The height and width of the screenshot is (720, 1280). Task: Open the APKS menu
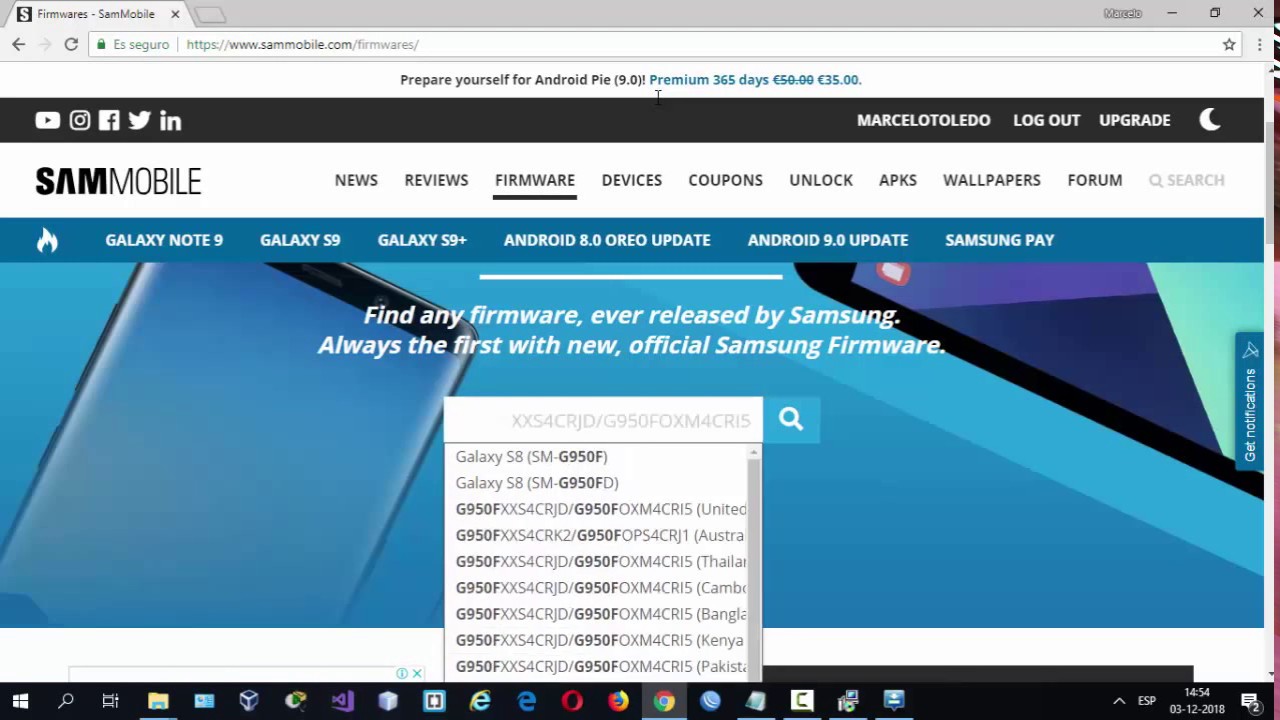pyautogui.click(x=898, y=180)
